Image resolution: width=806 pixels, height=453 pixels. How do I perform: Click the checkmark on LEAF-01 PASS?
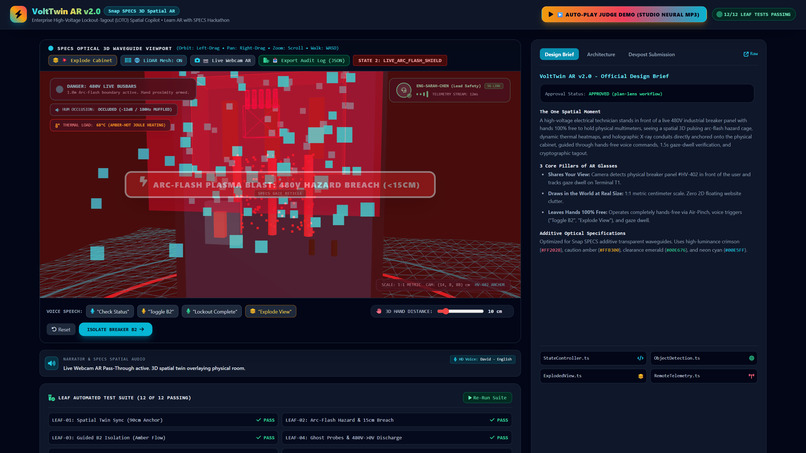259,420
